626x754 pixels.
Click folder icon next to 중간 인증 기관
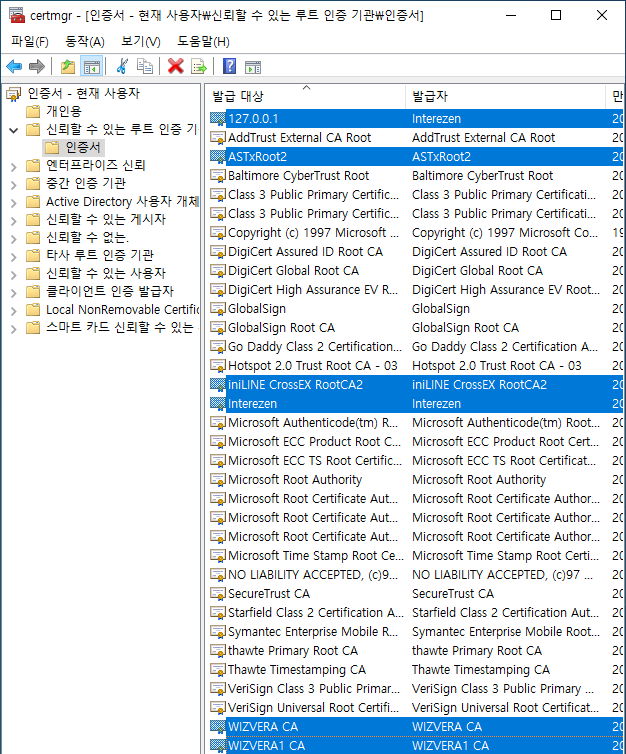[33, 183]
